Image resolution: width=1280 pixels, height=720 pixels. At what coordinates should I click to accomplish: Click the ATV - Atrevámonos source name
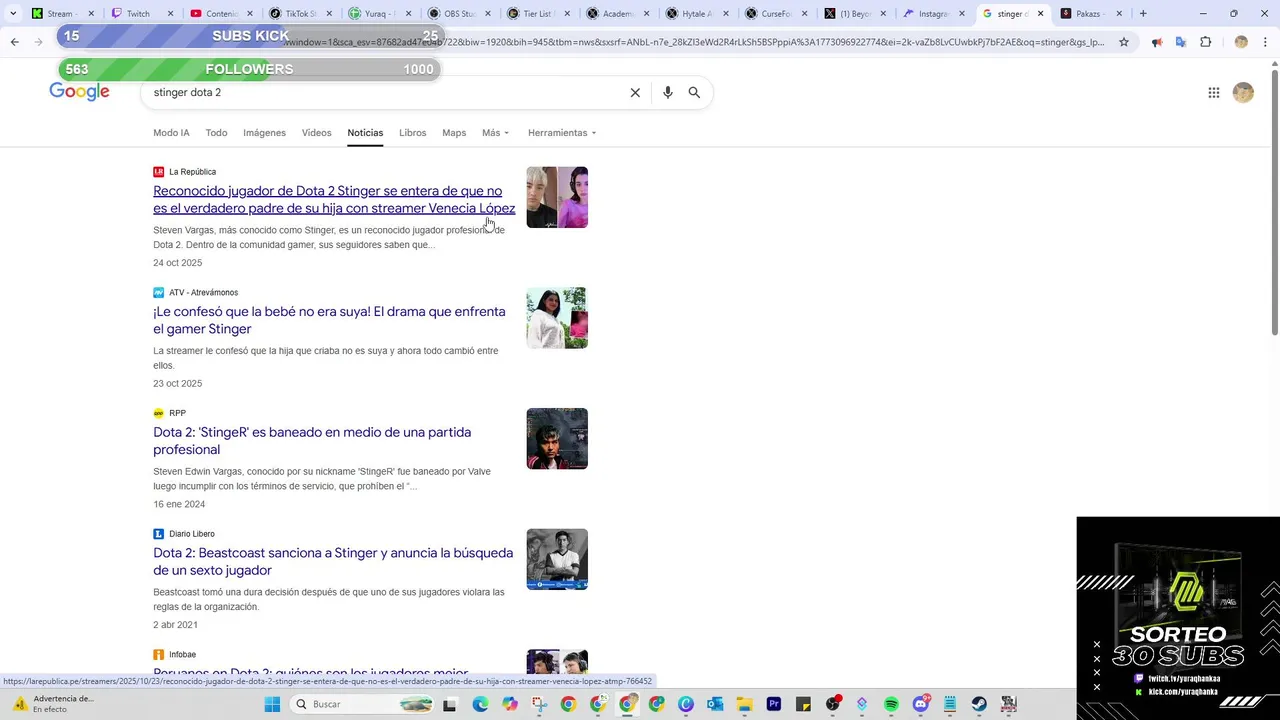click(x=203, y=293)
